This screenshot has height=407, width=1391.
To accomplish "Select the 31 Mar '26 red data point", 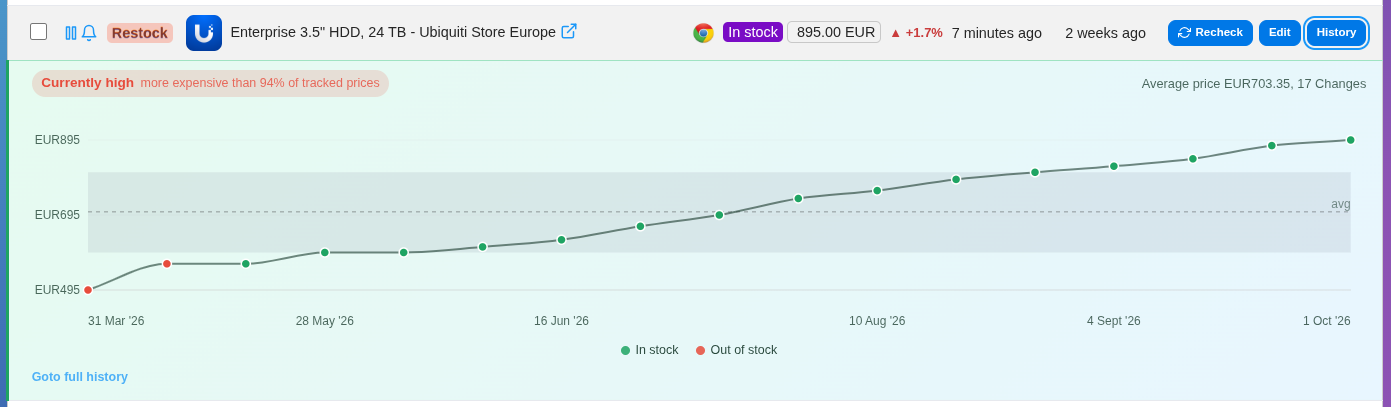I will tap(88, 290).
